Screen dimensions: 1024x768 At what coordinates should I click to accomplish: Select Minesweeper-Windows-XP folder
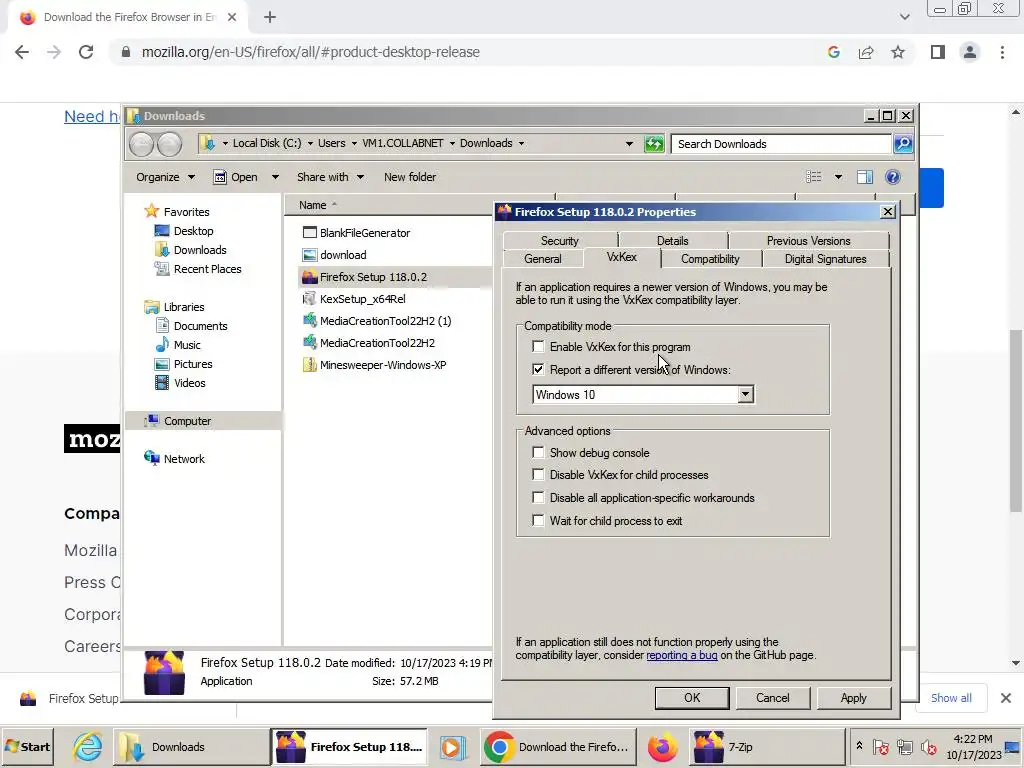pos(374,365)
